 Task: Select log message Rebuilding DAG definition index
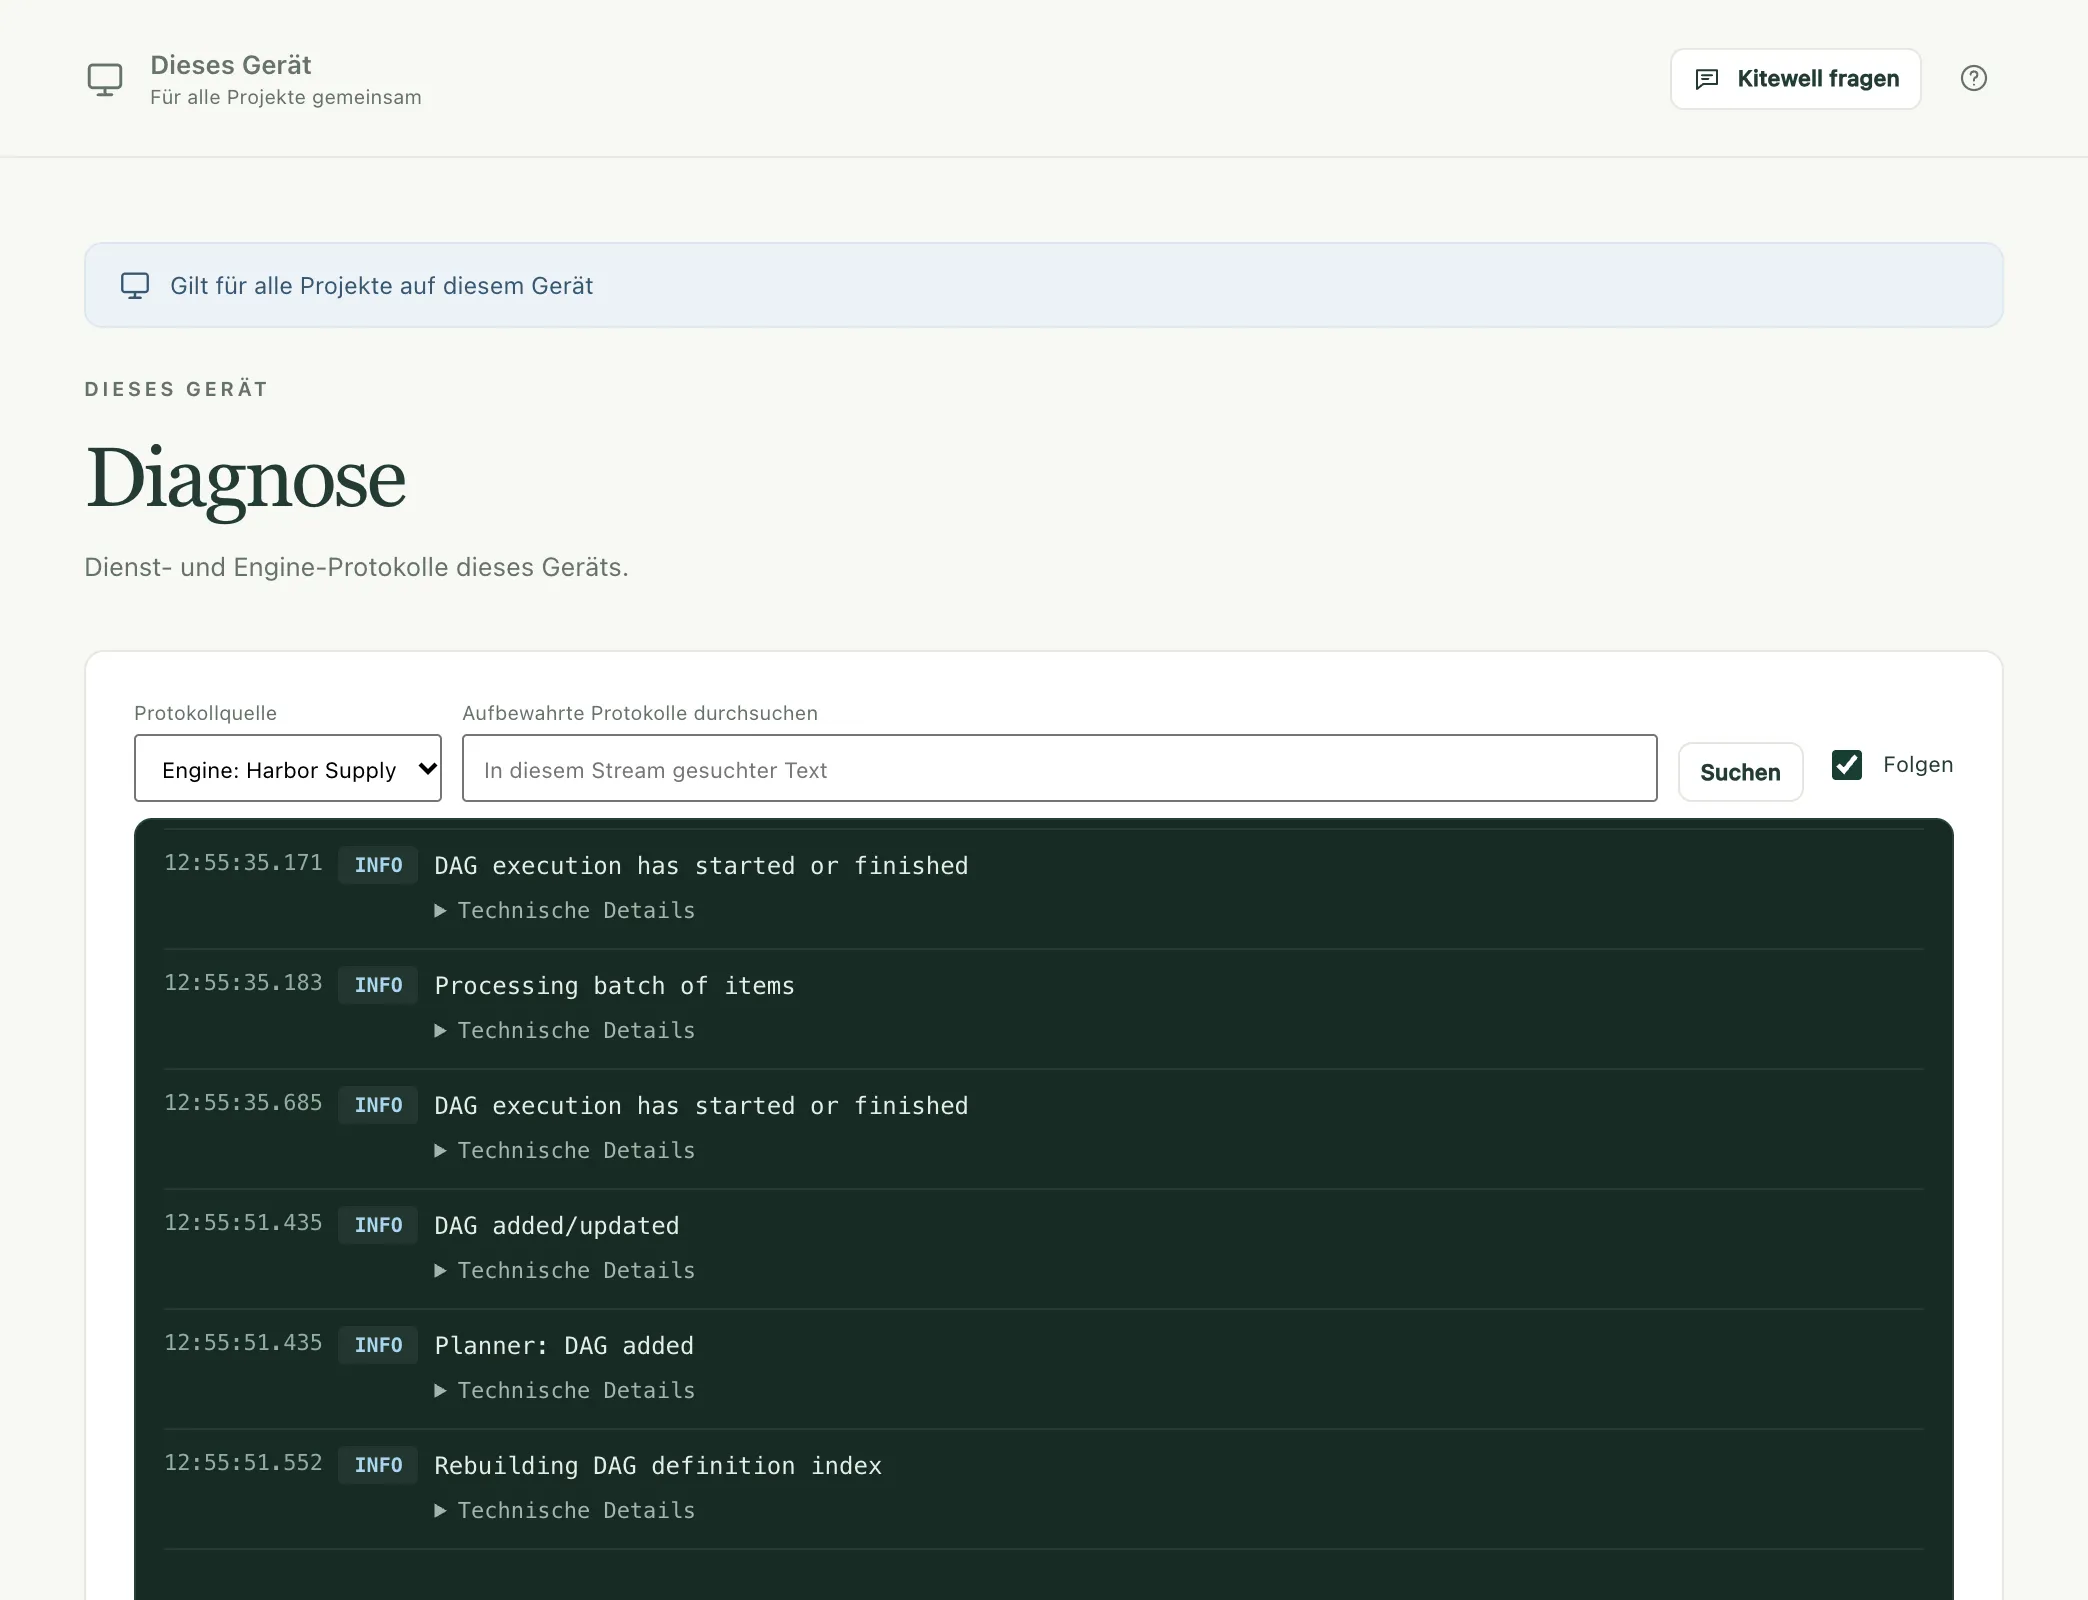658,1466
